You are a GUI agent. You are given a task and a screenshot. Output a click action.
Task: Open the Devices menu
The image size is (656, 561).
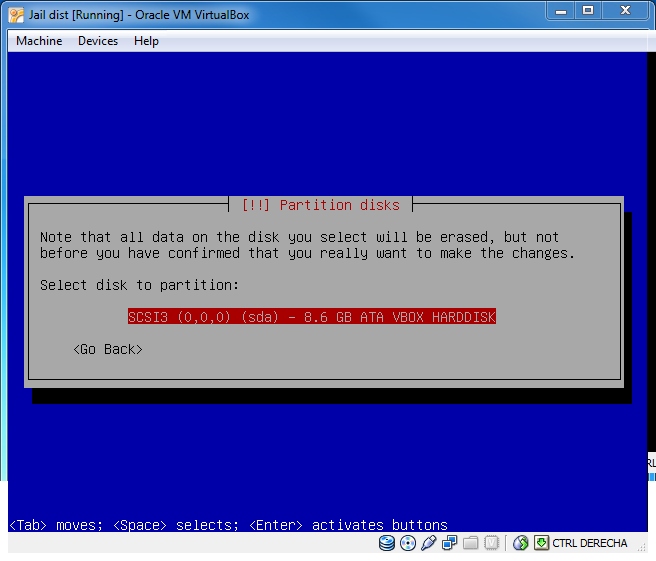pos(98,41)
